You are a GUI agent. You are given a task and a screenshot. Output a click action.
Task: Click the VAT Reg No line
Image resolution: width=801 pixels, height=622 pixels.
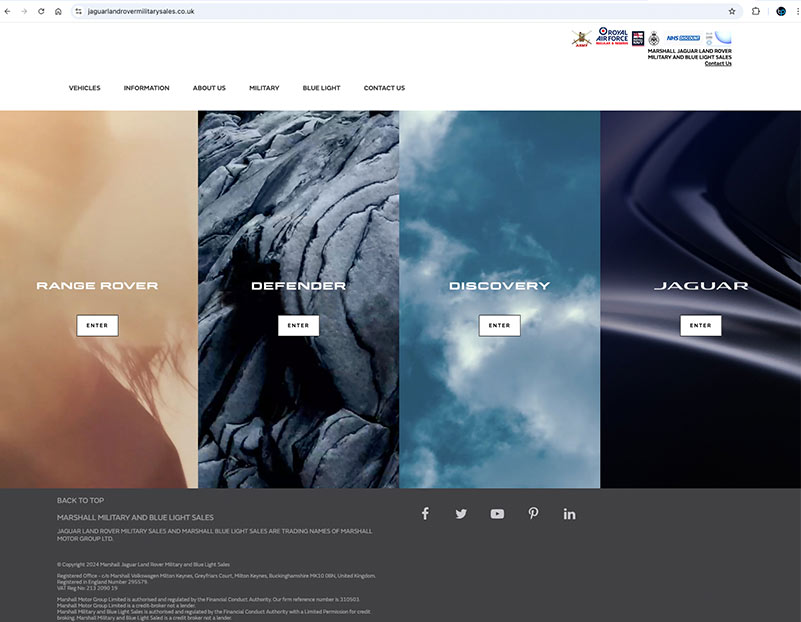[x=87, y=588]
